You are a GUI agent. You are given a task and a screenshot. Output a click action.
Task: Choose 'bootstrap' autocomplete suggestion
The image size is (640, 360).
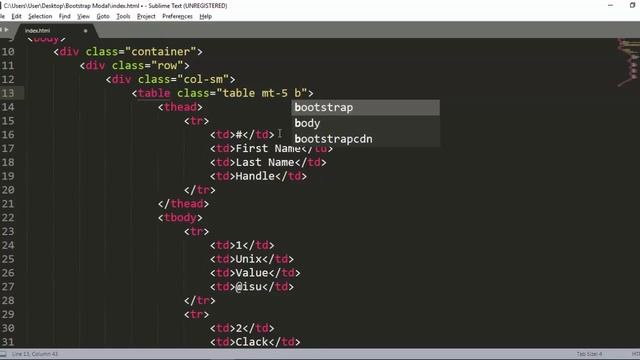tap(366, 107)
